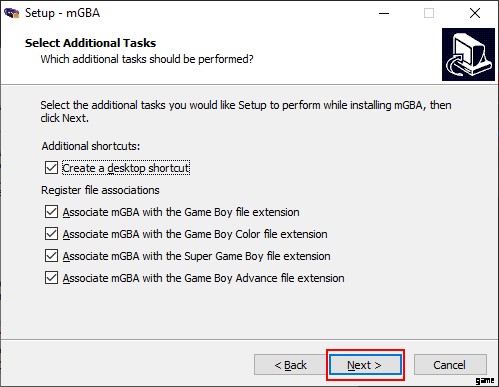This screenshot has height=387, width=499.
Task: Click the Register file associations group label
Action: click(x=100, y=190)
